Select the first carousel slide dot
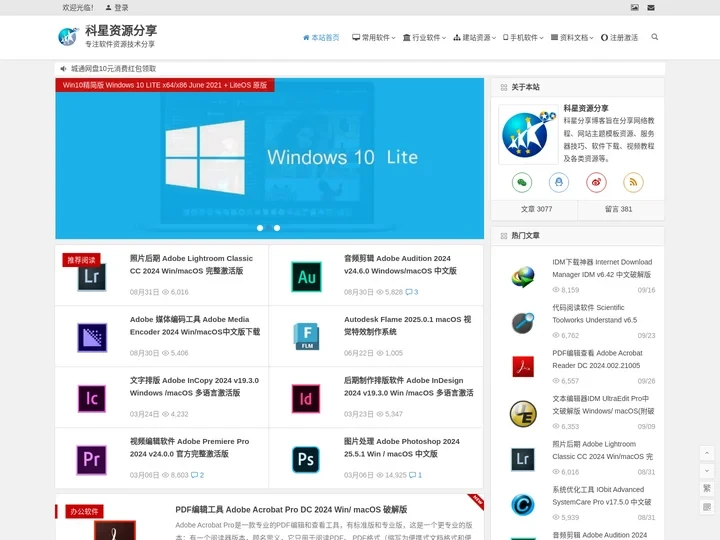720x540 pixels. pyautogui.click(x=260, y=228)
